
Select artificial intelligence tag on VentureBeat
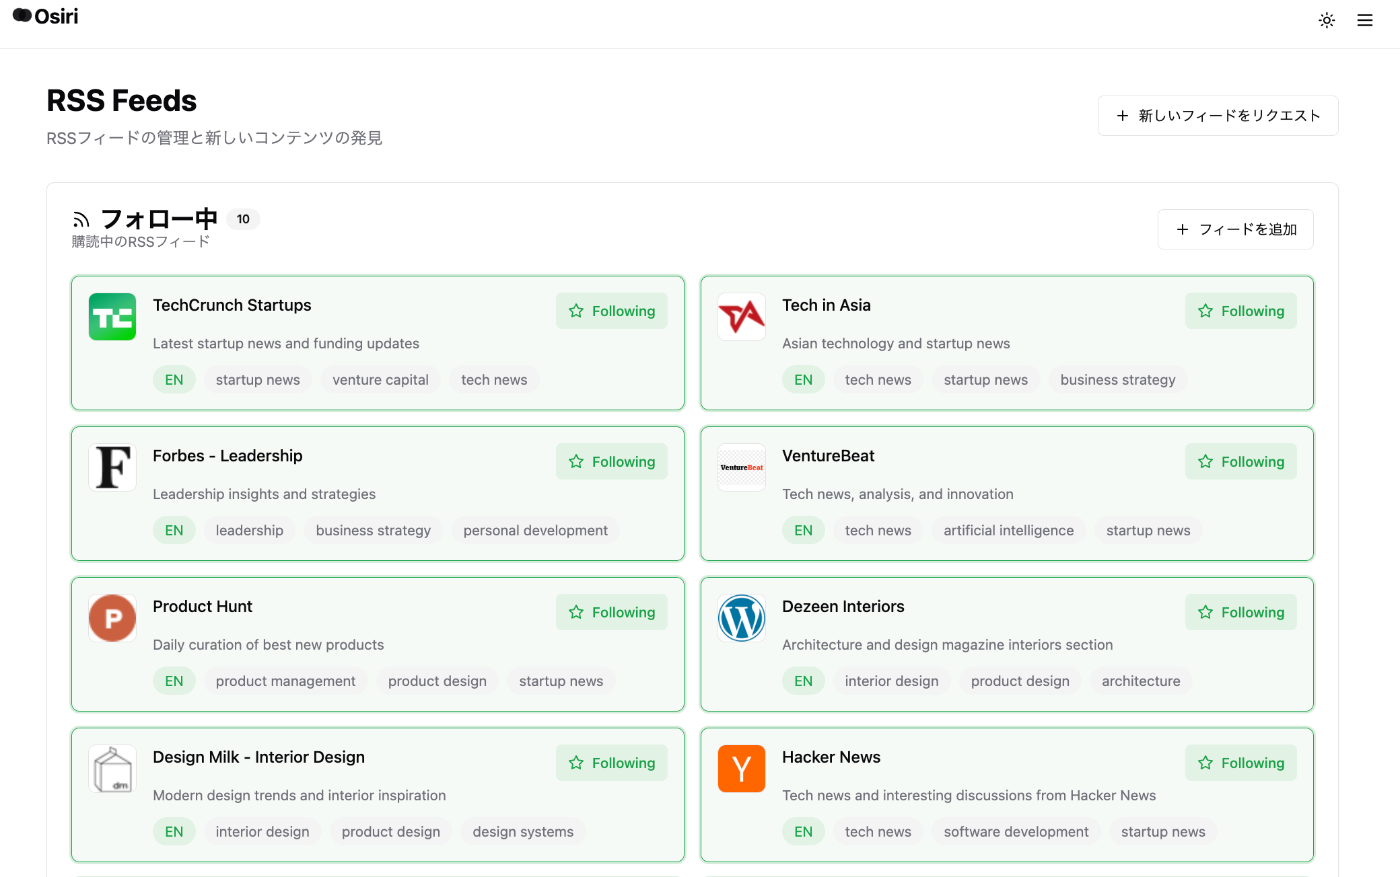[x=1009, y=531]
